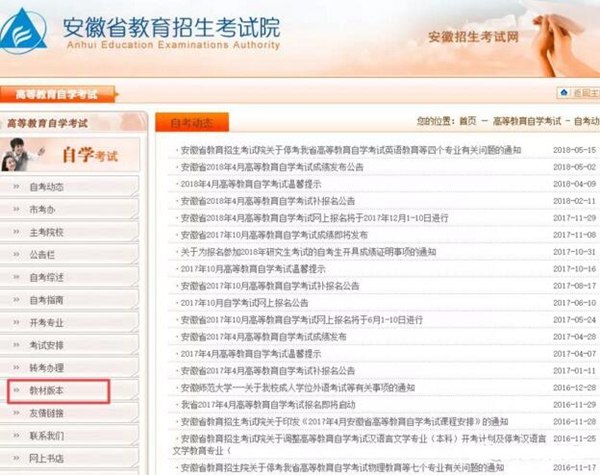
Task: Click the date 2017-11-29
Action: click(x=574, y=218)
